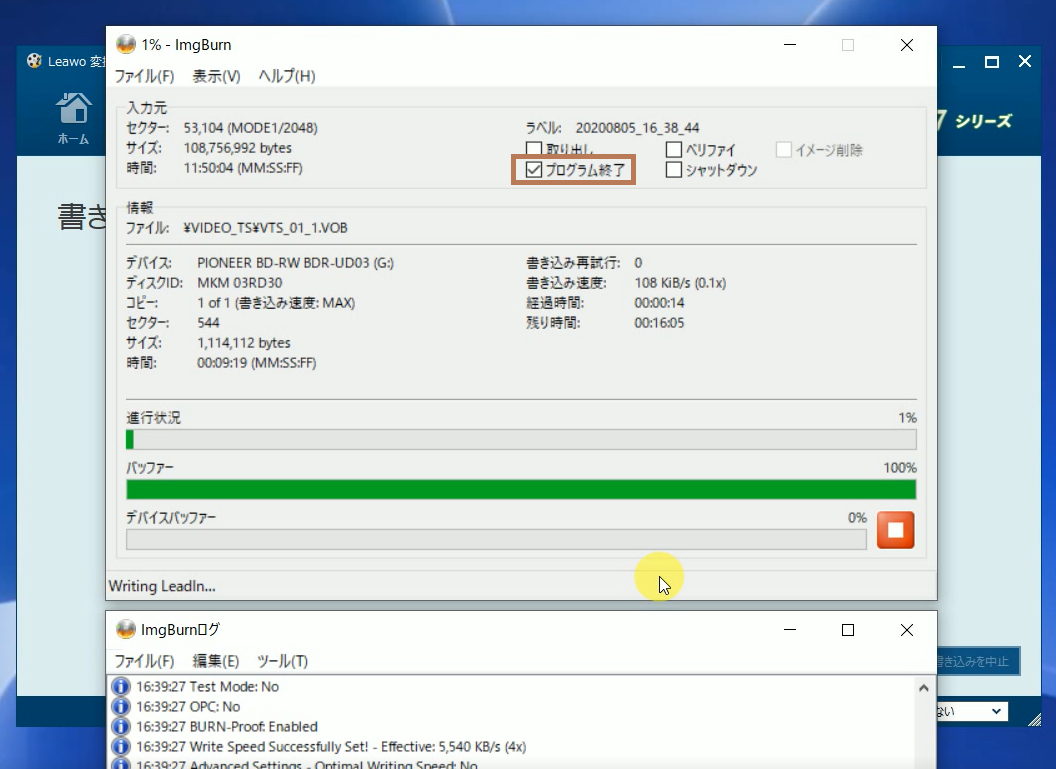Viewport: 1056px width, 769px height.
Task: Click the log scrollbar up arrow
Action: click(x=927, y=685)
